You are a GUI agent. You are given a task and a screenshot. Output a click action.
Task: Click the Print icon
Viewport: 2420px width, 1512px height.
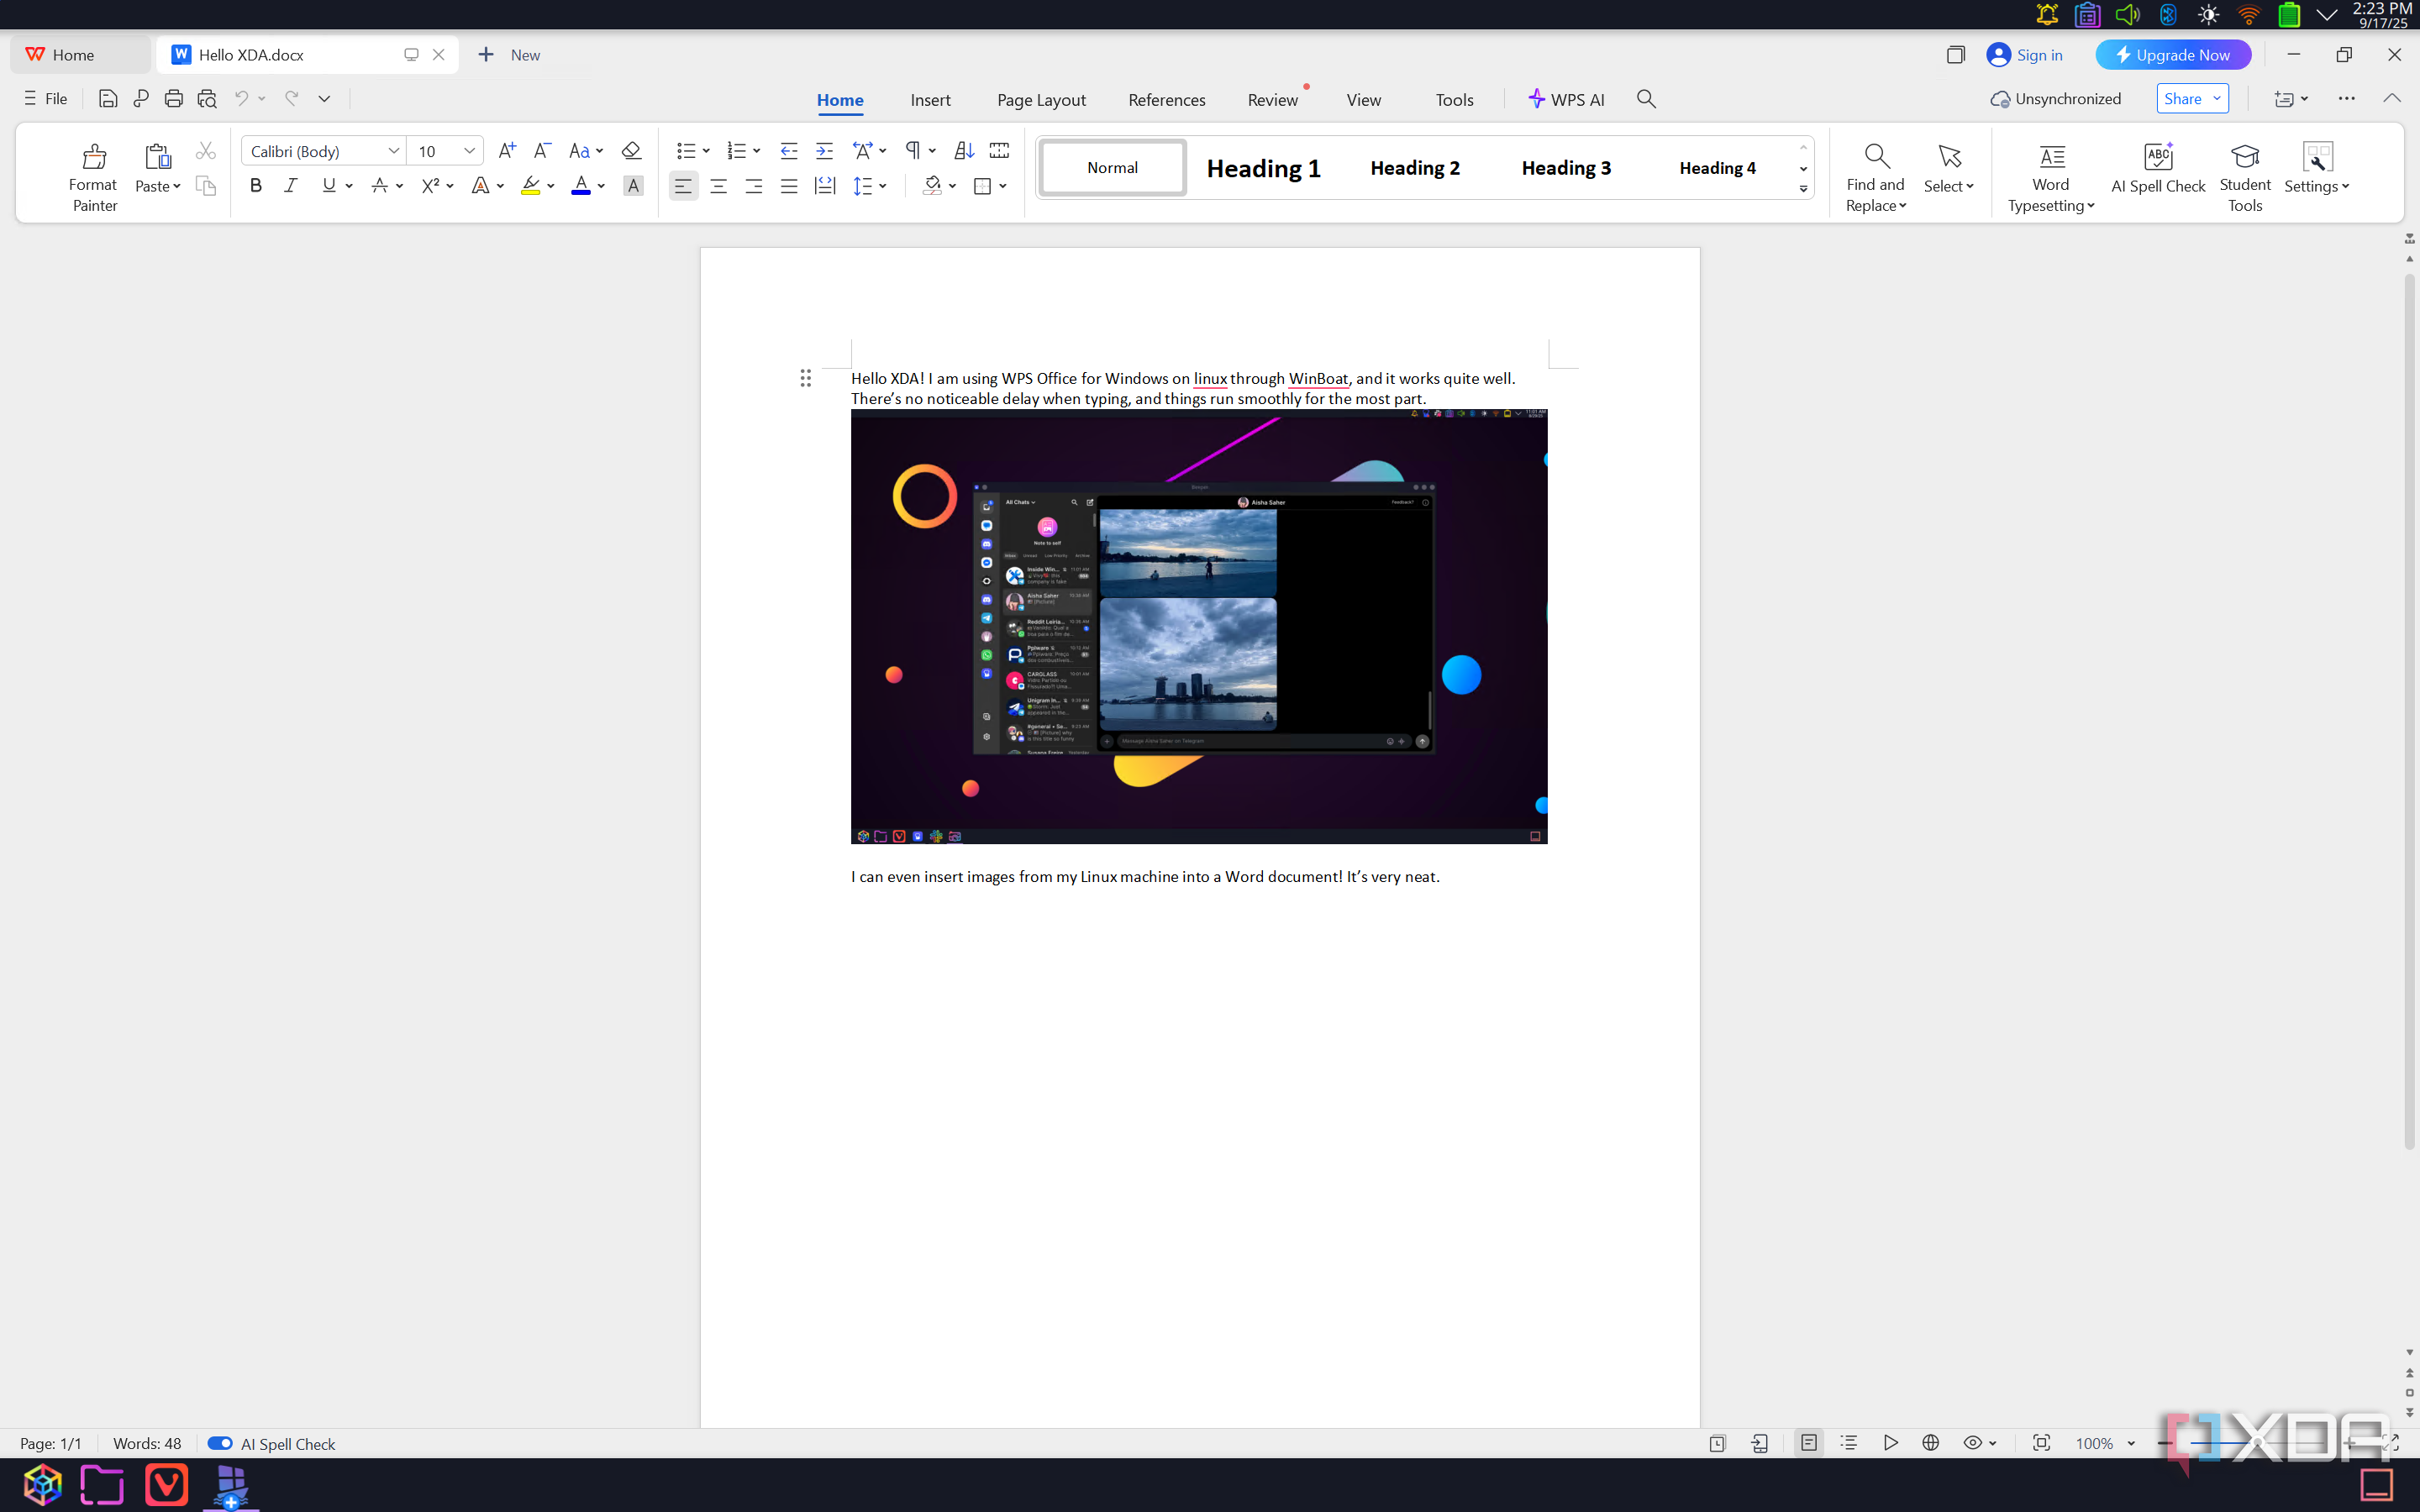174,98
